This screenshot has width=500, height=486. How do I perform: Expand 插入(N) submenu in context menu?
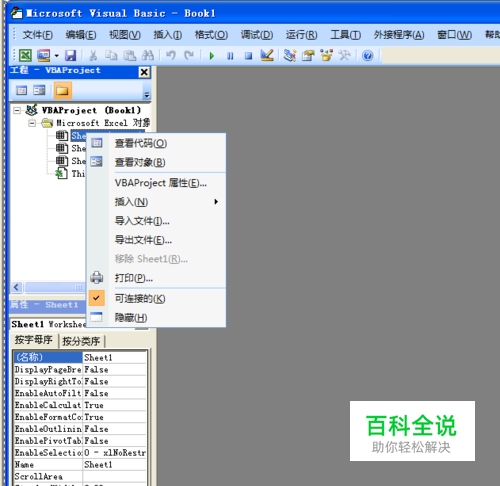tap(156, 202)
